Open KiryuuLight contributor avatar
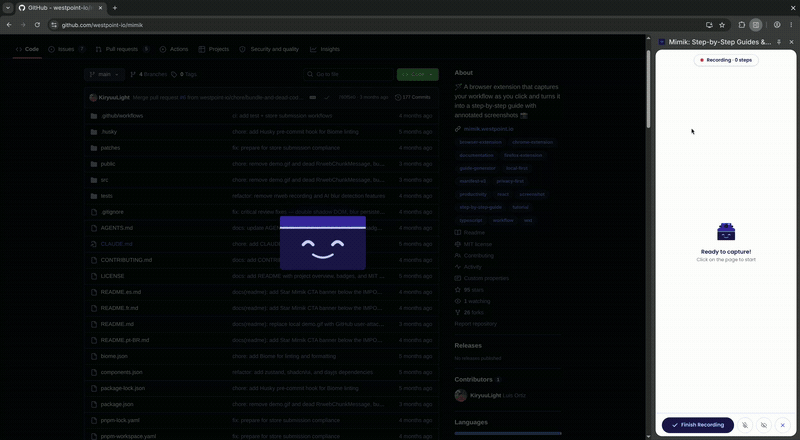This screenshot has height=440, width=800. click(x=461, y=396)
